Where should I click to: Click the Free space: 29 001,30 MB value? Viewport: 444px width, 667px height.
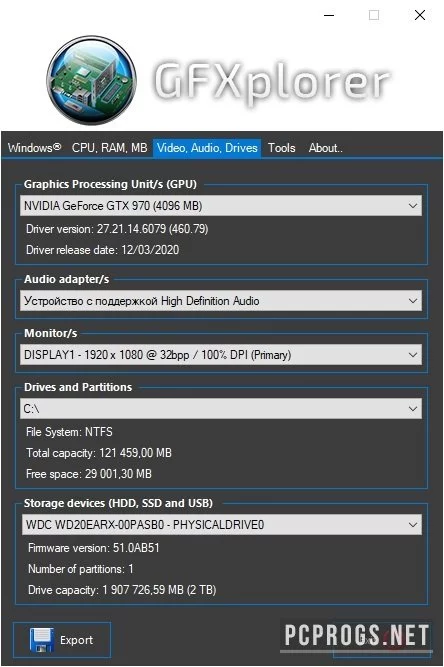(x=89, y=473)
